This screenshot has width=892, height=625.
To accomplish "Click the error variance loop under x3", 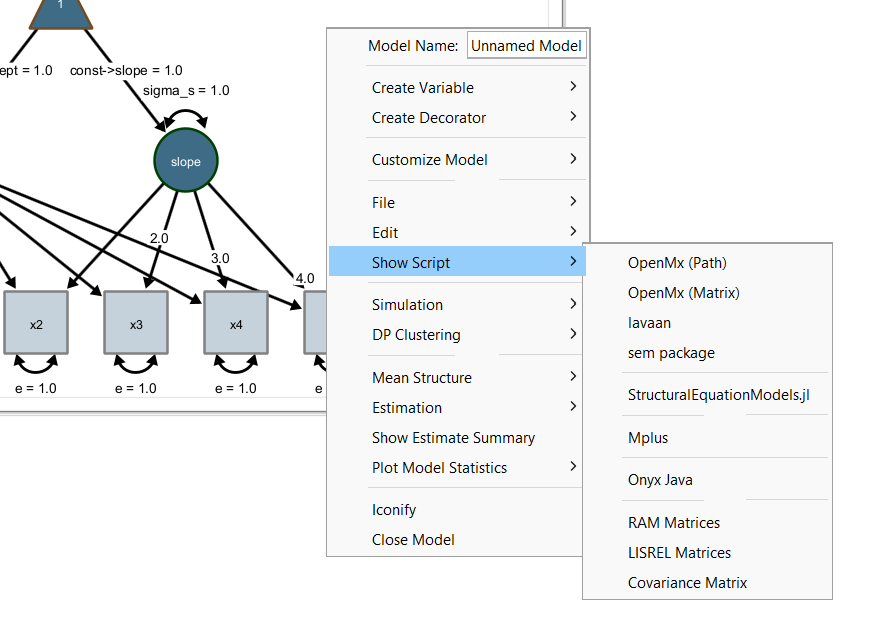I will (136, 366).
